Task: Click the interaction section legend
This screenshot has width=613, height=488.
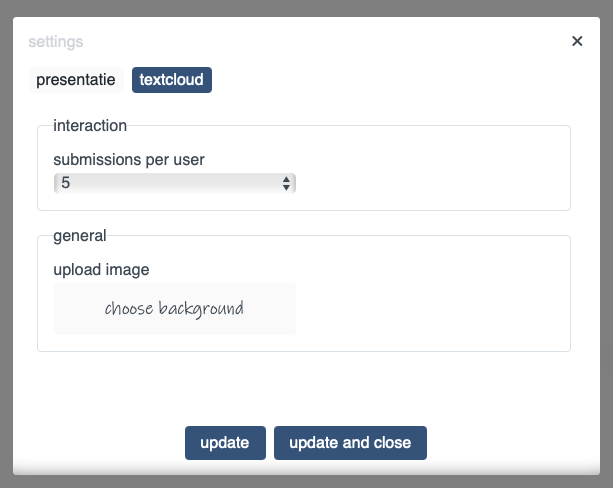Action: [x=90, y=126]
